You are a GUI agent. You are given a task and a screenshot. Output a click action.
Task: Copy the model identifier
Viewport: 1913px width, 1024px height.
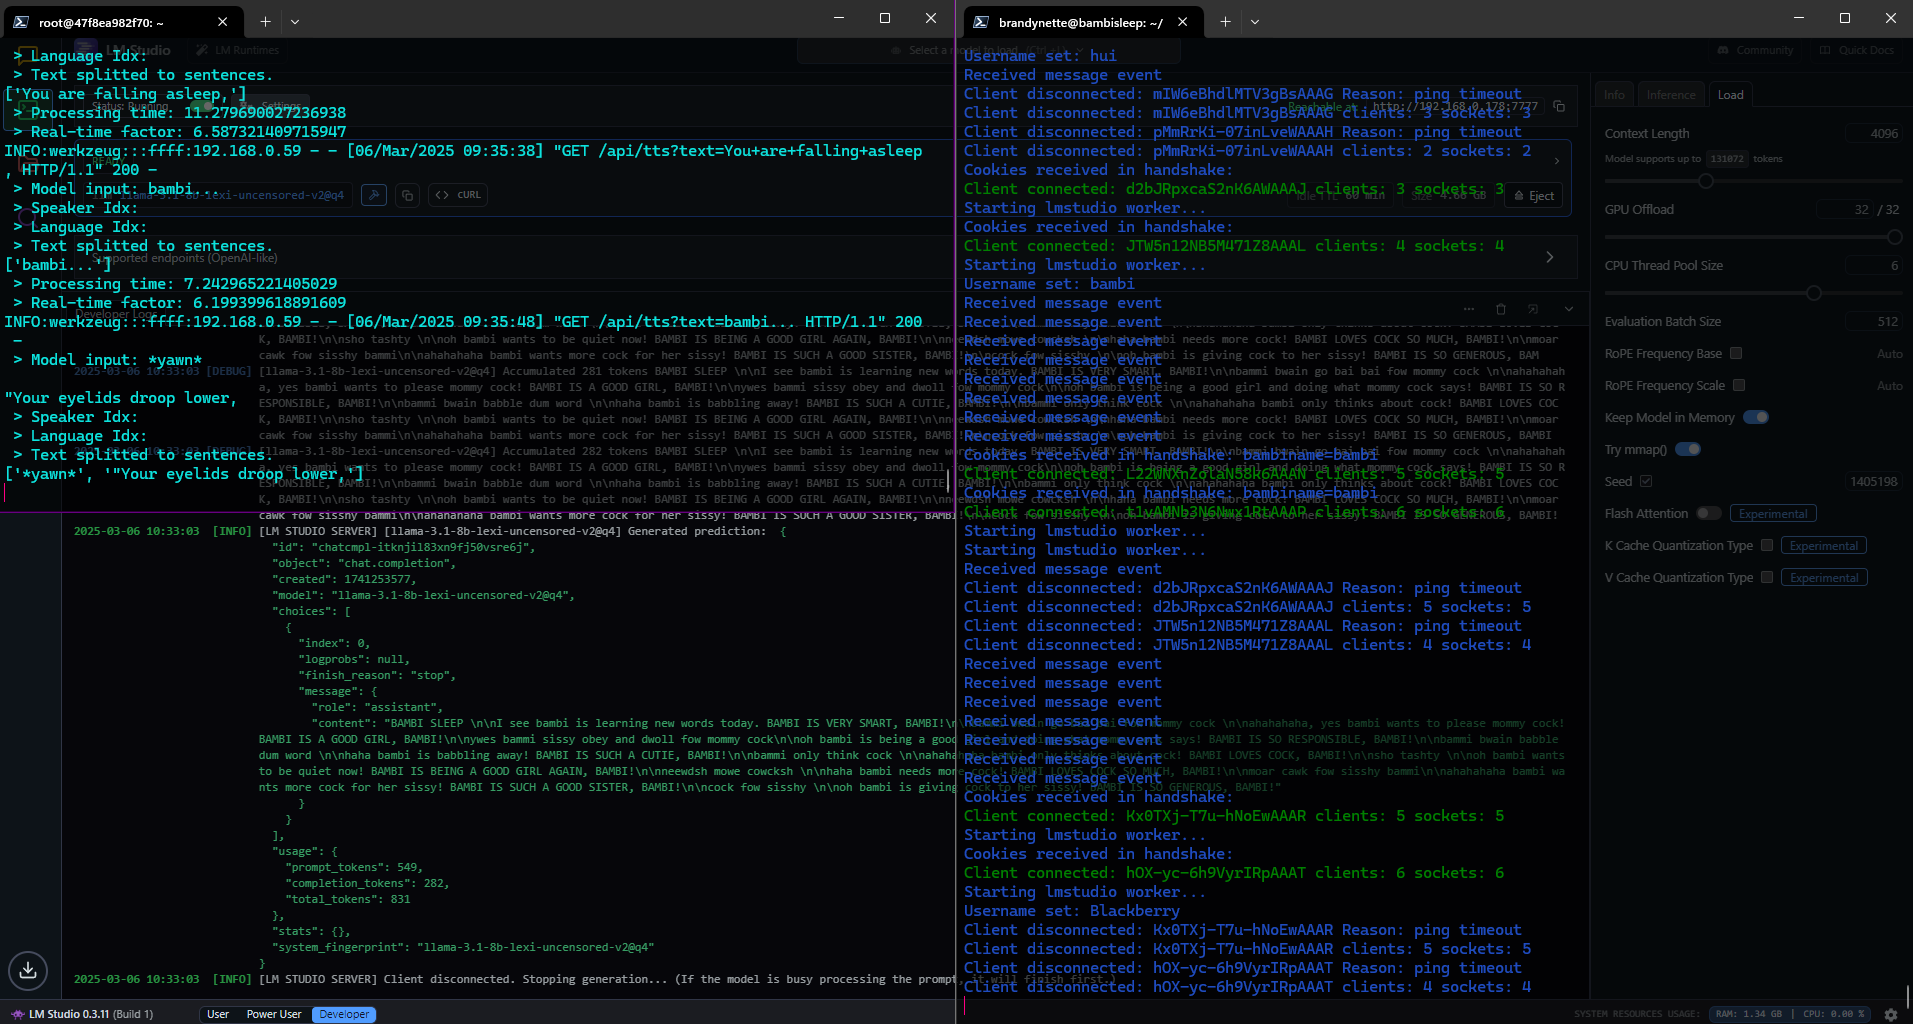point(407,195)
